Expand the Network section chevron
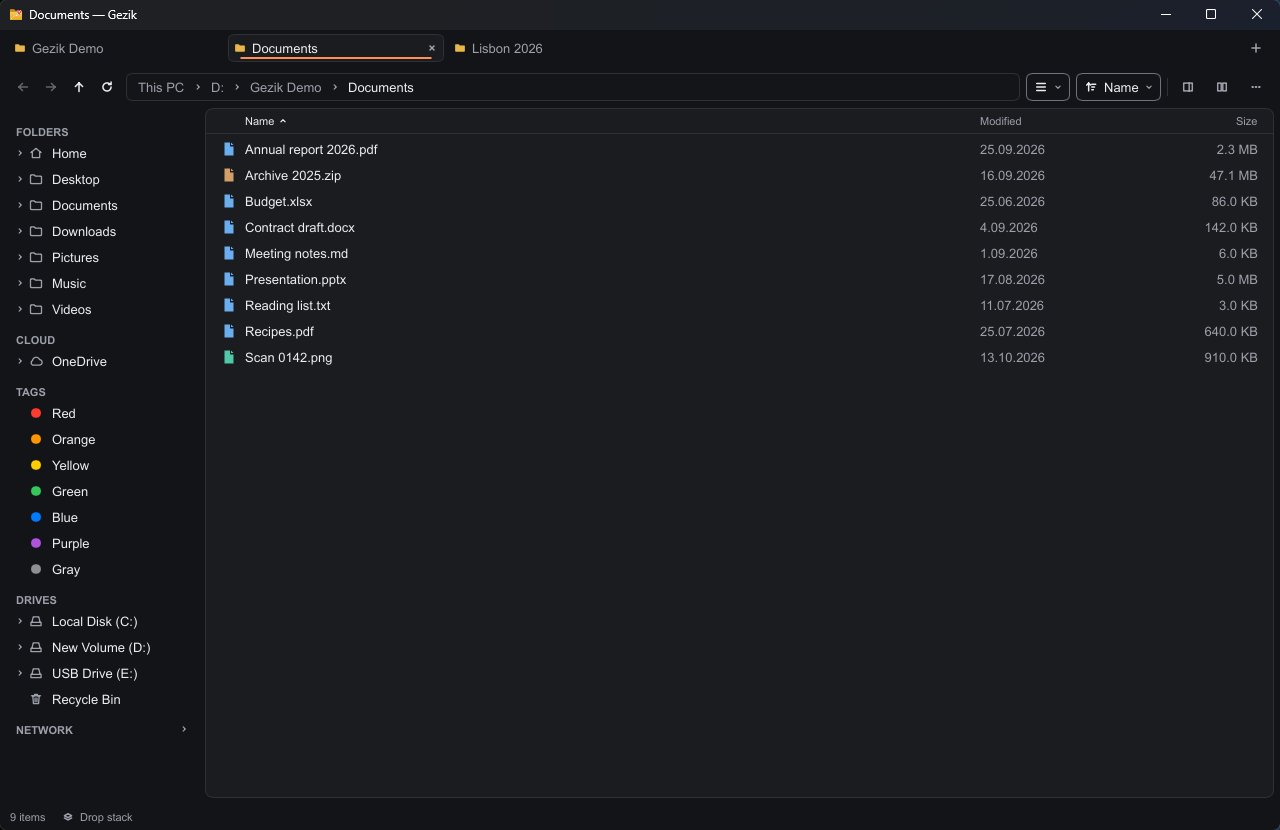This screenshot has height=830, width=1280. tap(184, 729)
